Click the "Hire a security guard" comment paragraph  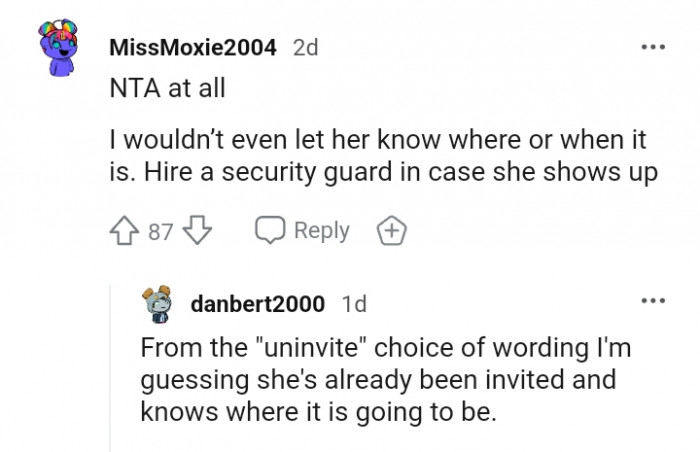(383, 158)
